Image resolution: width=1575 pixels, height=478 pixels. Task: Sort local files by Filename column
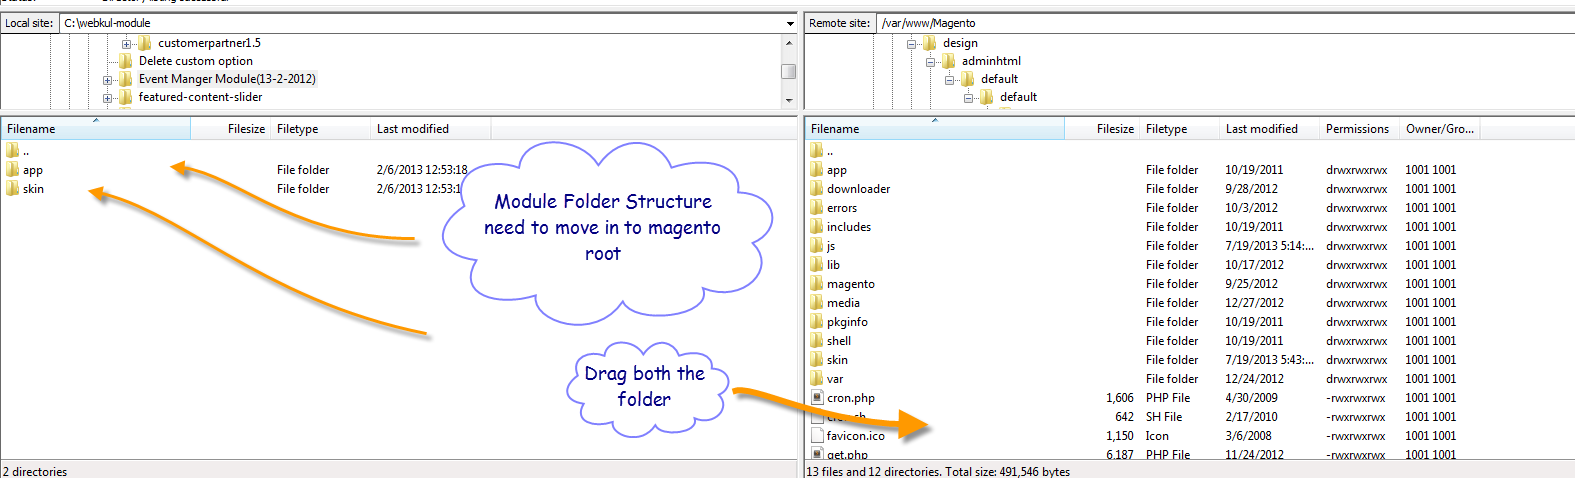click(x=96, y=129)
